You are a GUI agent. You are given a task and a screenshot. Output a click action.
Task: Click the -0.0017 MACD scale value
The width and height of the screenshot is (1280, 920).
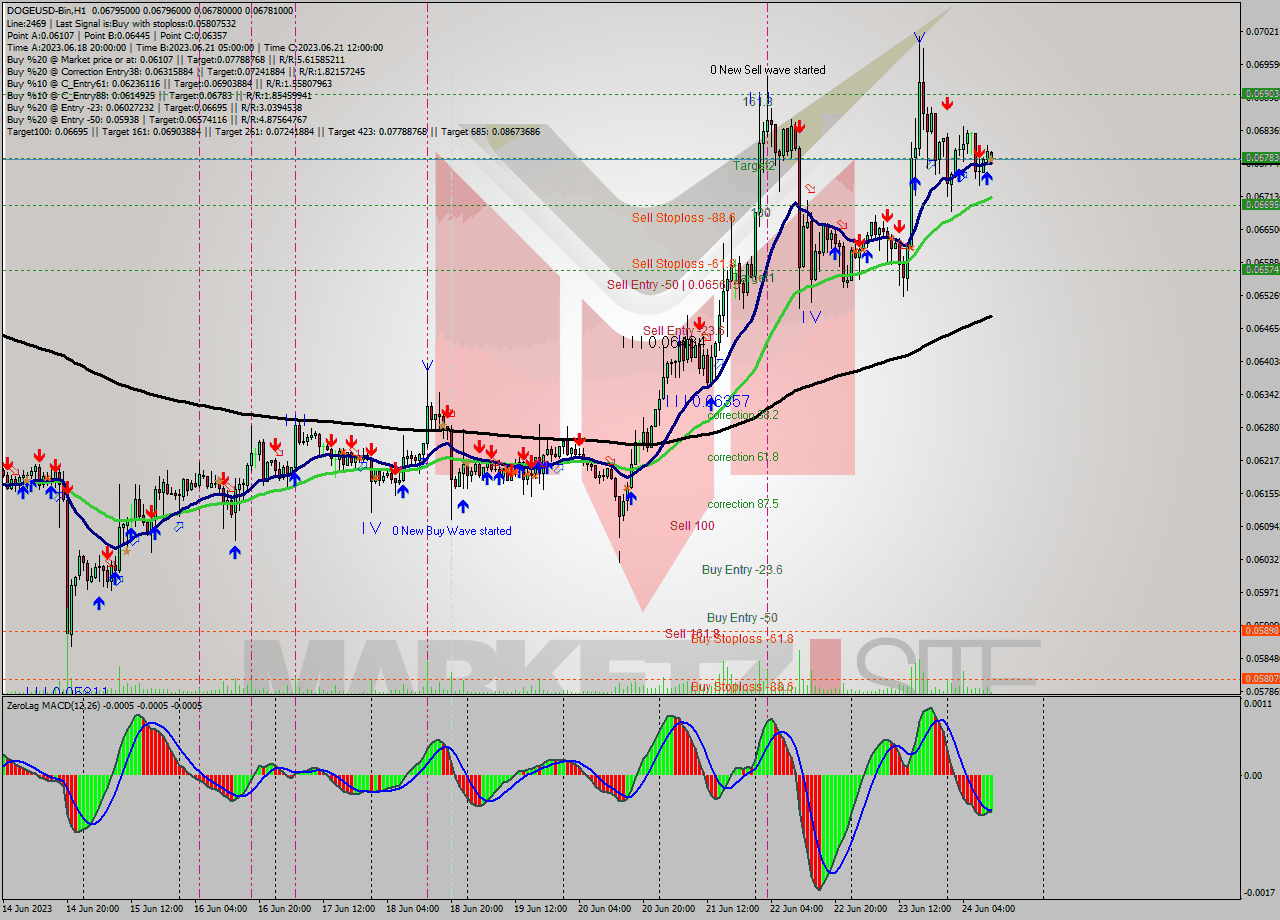click(x=1260, y=893)
